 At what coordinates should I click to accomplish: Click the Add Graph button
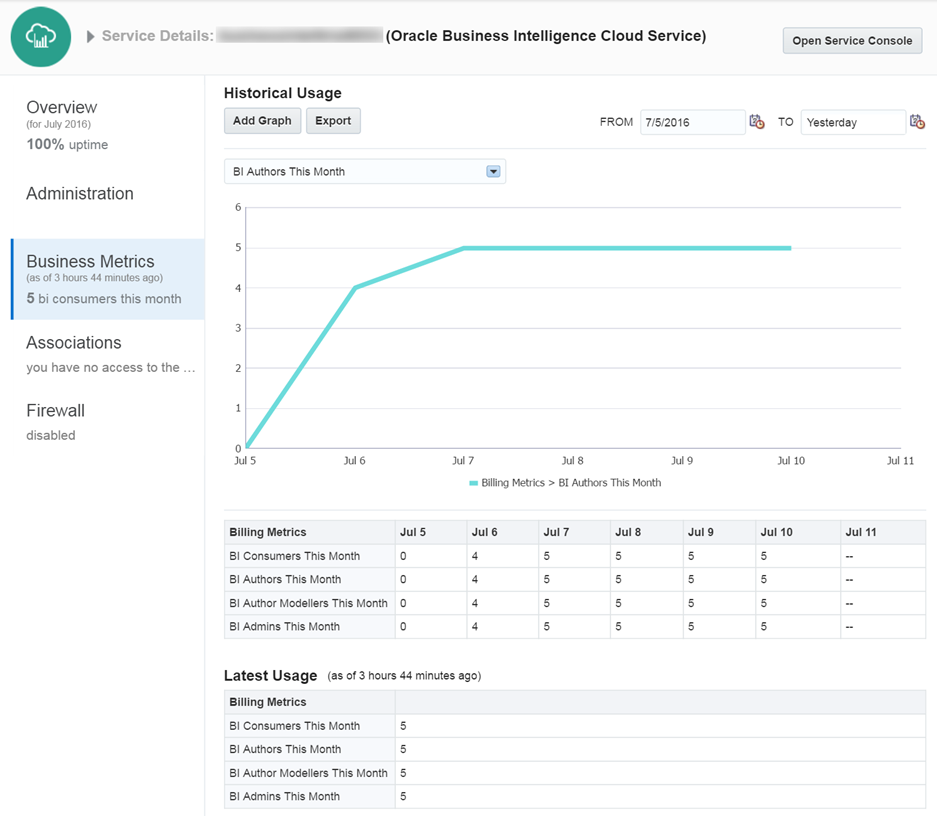pos(262,121)
